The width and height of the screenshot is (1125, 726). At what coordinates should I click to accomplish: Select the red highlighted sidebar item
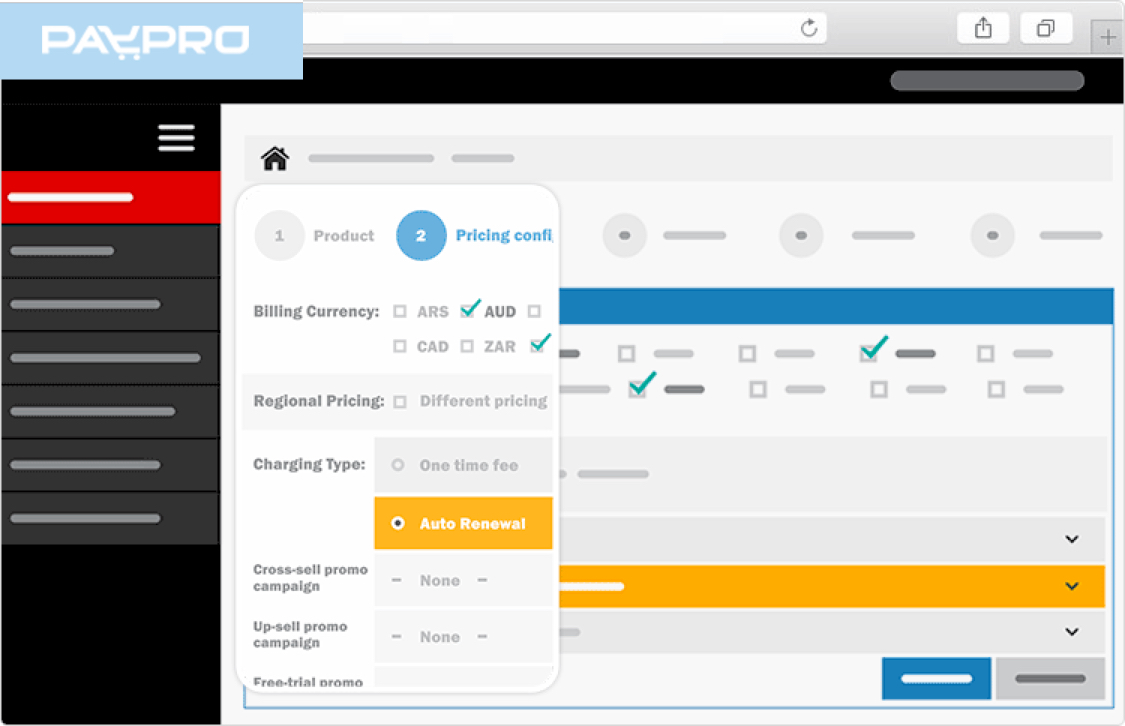(110, 197)
